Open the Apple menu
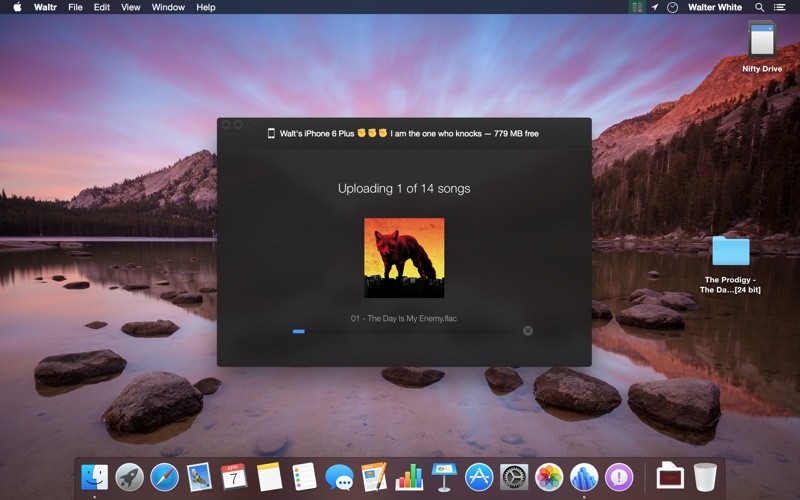The width and height of the screenshot is (800, 500). (17, 7)
